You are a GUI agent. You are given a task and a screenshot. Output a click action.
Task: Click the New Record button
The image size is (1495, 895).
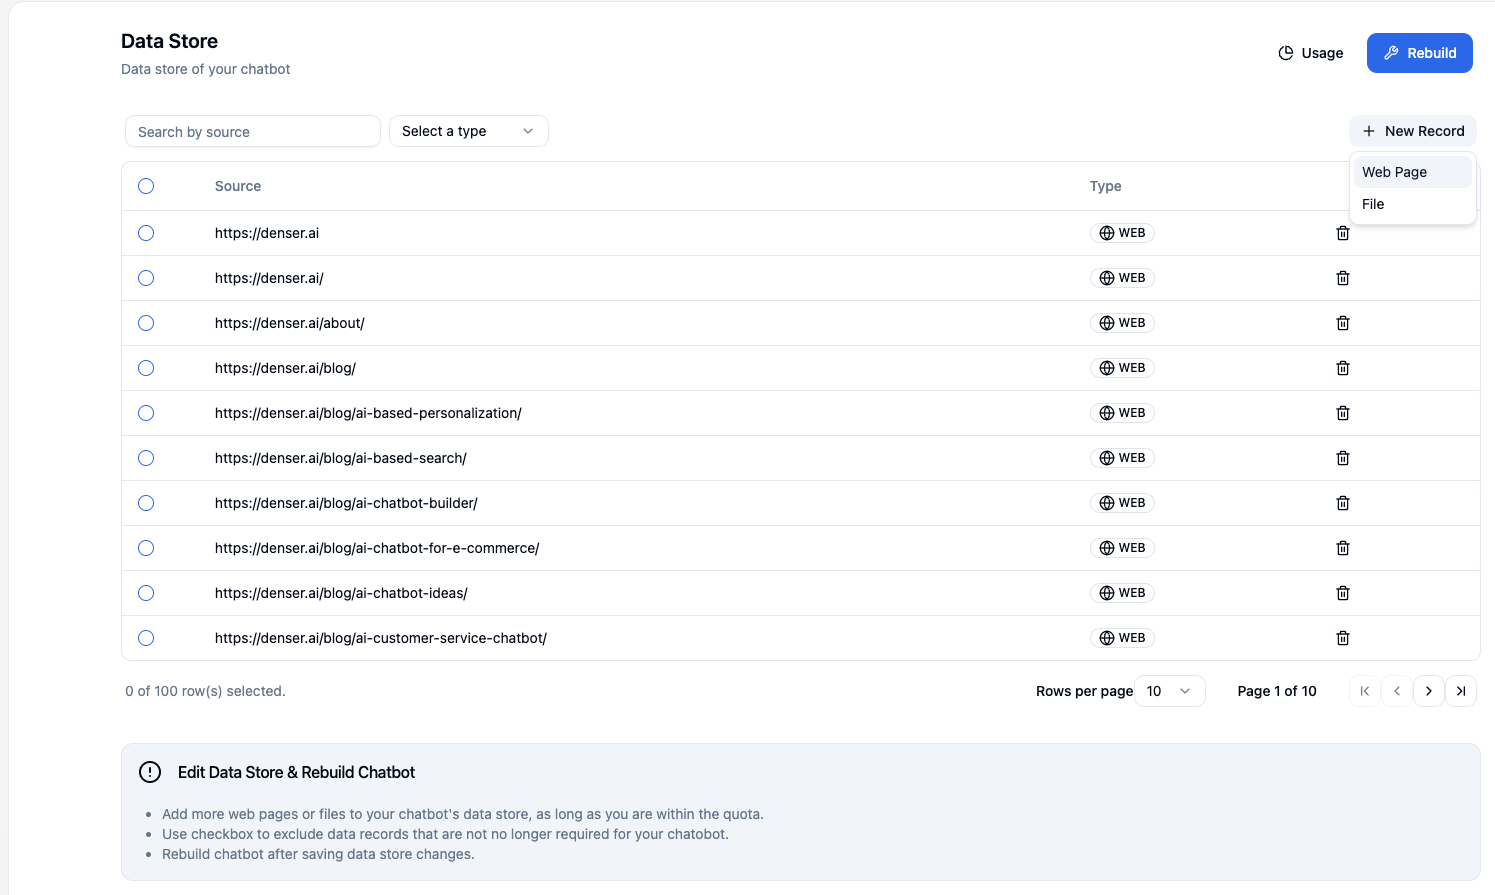tap(1412, 131)
